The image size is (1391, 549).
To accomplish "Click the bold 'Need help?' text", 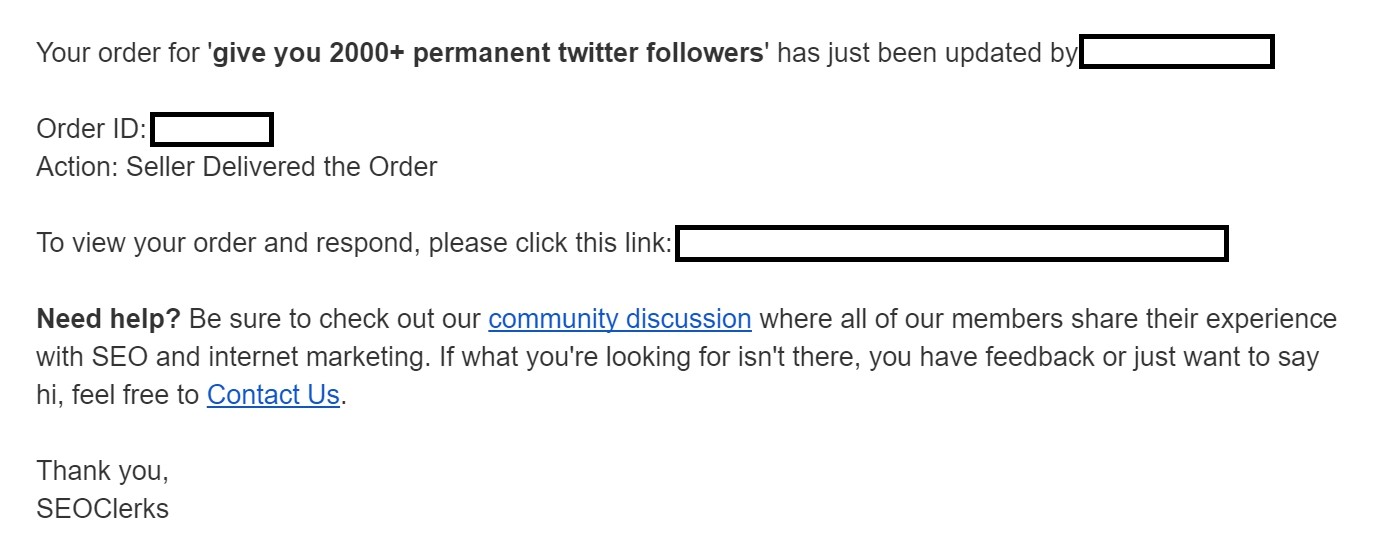I will click(108, 319).
